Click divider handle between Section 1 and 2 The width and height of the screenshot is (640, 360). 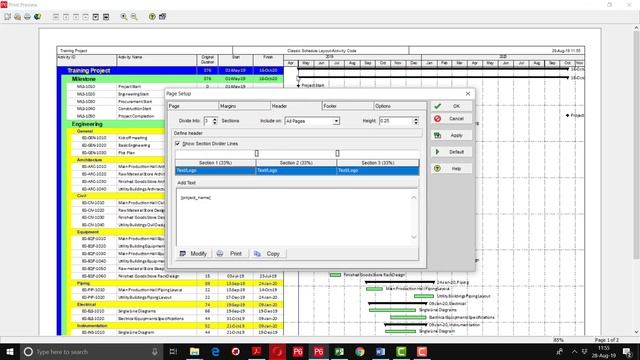(x=257, y=153)
